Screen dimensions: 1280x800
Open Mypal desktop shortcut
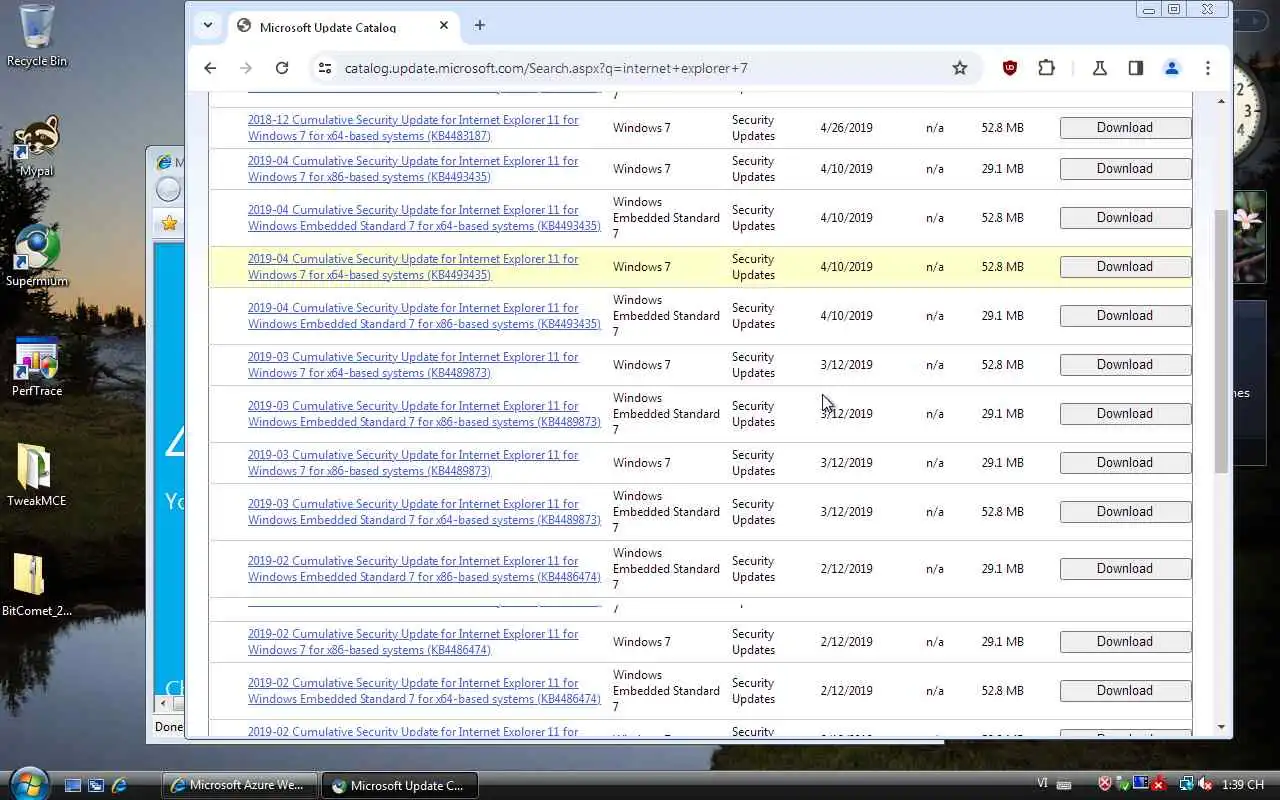(x=37, y=146)
